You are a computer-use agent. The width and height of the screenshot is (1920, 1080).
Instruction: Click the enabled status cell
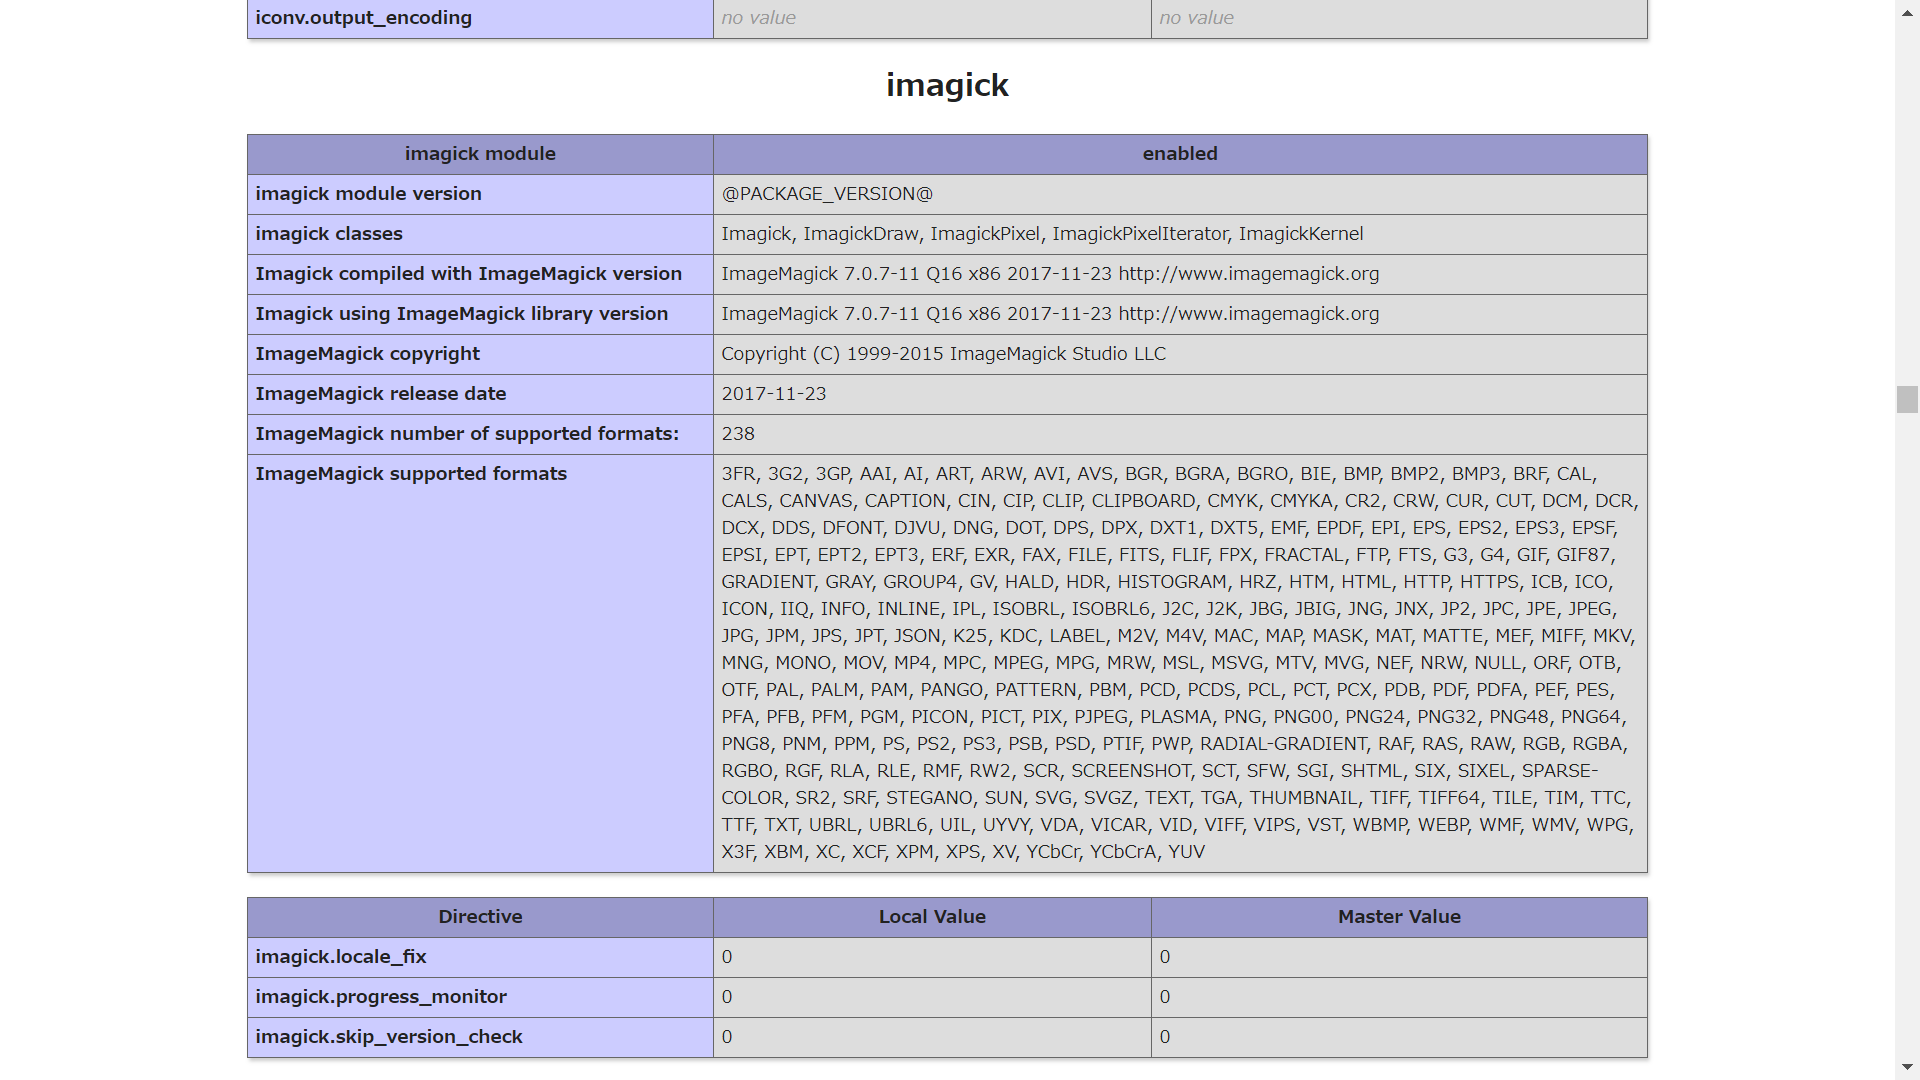click(x=1180, y=154)
